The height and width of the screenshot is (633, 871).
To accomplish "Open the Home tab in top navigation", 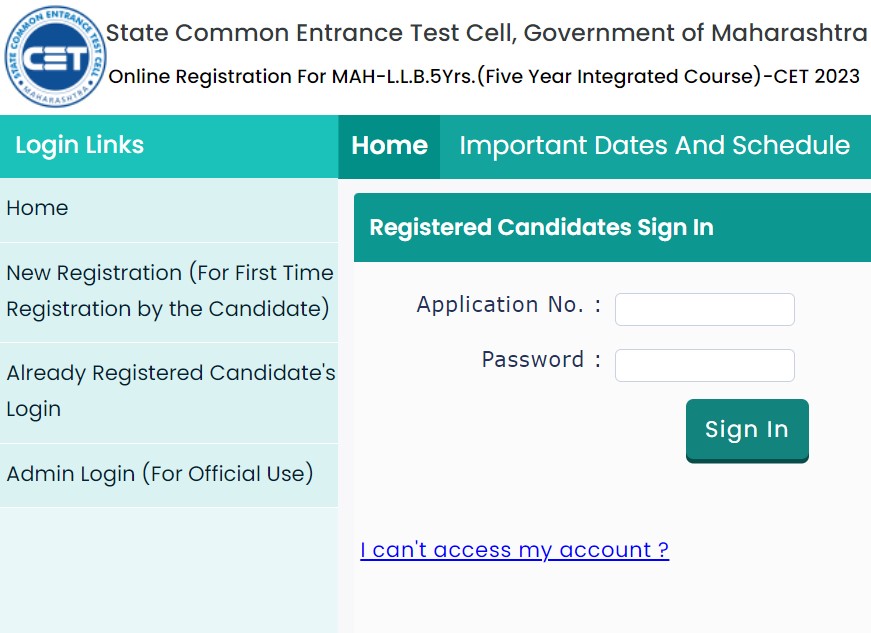I will [389, 146].
